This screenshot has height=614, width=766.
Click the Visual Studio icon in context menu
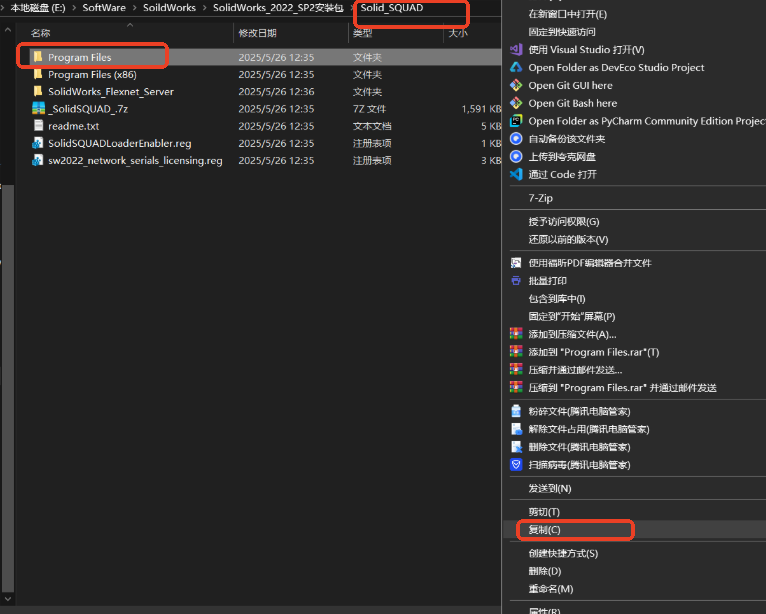click(516, 49)
